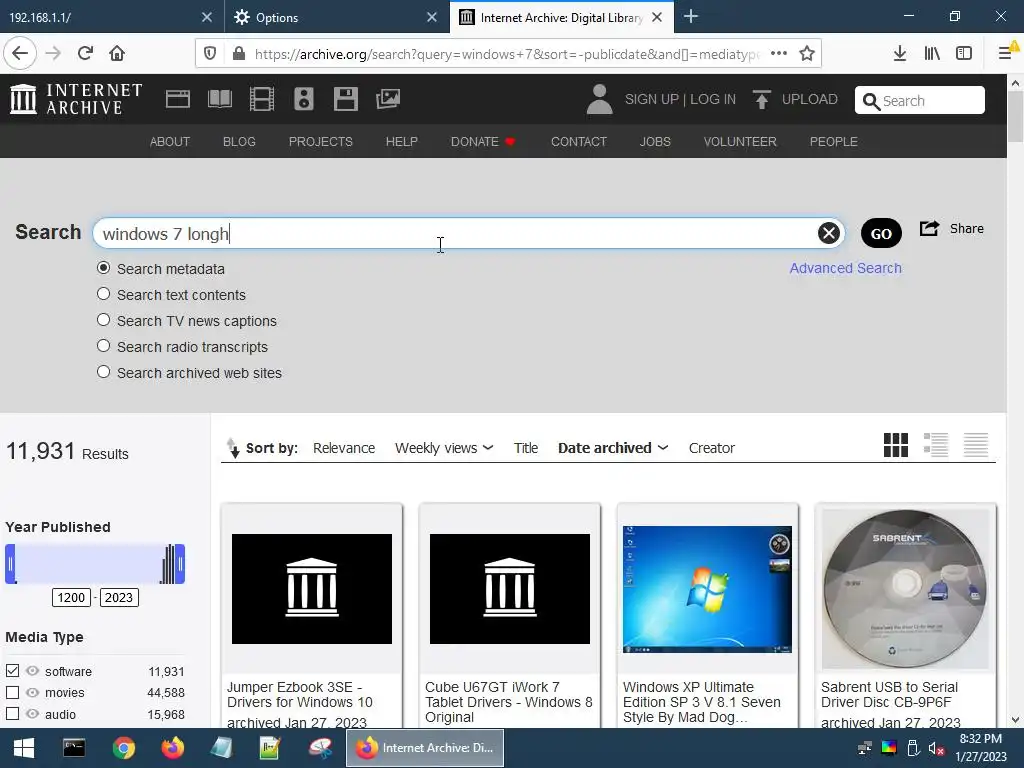The height and width of the screenshot is (768, 1024).
Task: Go back in browser history
Action: tap(20, 54)
